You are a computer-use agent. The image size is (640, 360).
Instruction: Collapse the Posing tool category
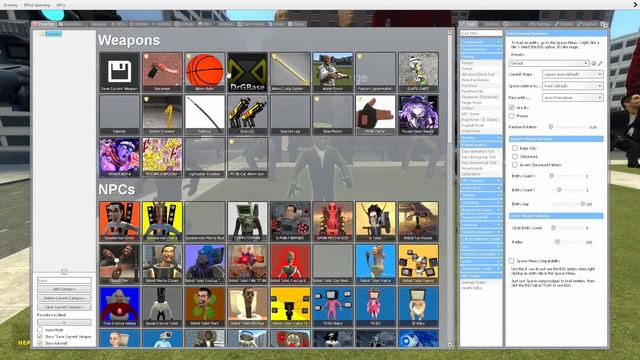coord(481,57)
